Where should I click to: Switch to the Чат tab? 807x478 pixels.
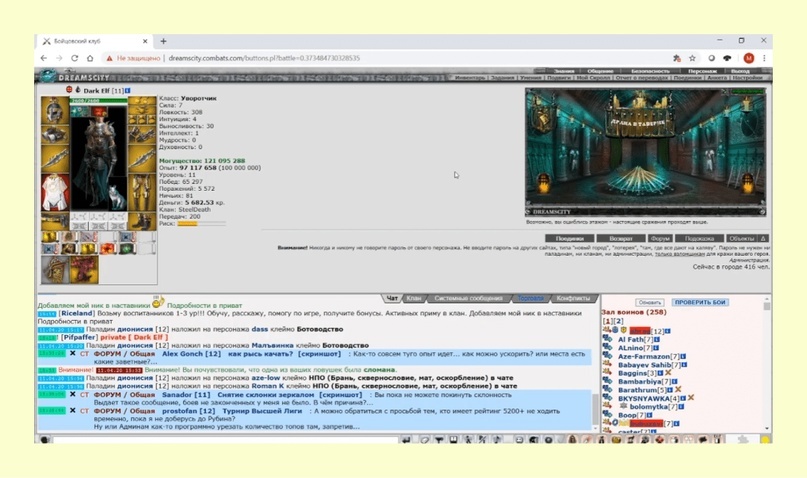click(x=392, y=298)
